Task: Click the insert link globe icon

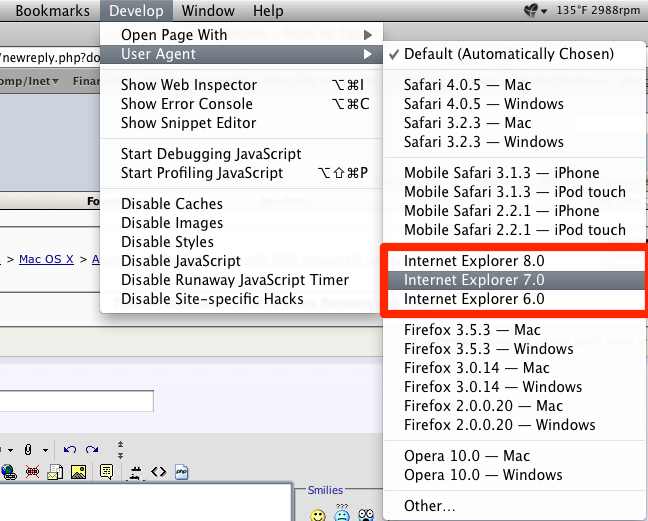Action: [x=9, y=472]
